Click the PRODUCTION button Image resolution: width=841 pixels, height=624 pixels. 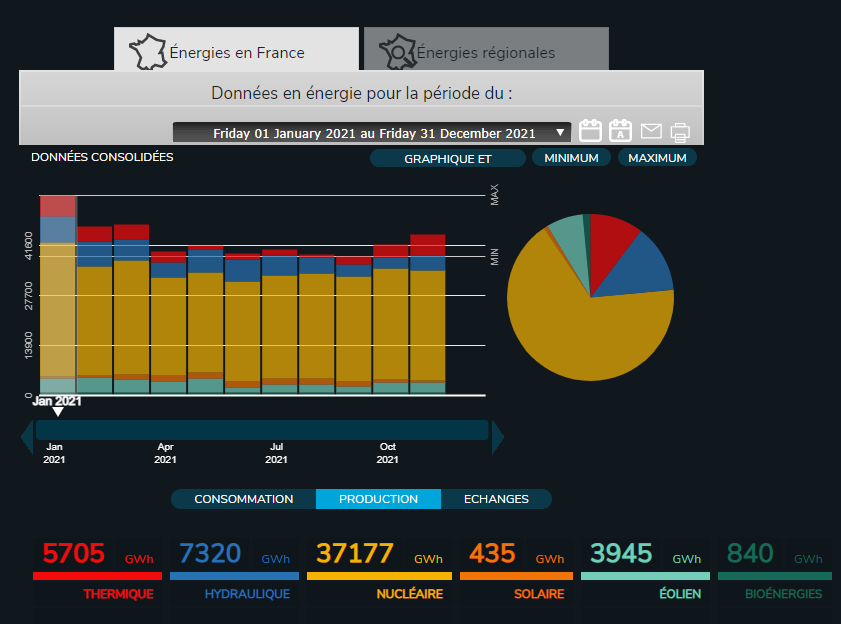pyautogui.click(x=378, y=499)
